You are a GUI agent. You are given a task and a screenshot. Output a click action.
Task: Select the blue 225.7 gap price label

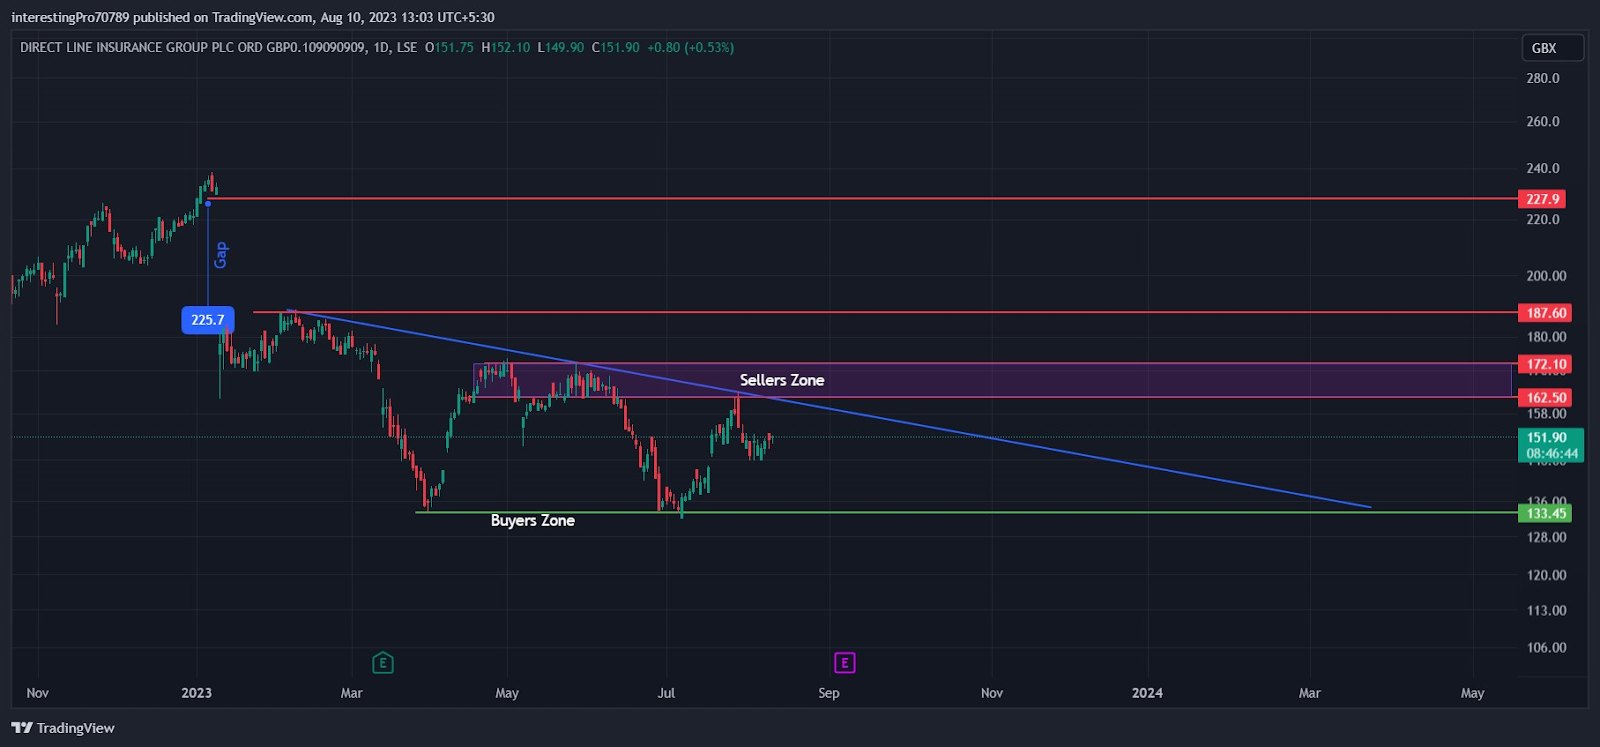click(208, 320)
